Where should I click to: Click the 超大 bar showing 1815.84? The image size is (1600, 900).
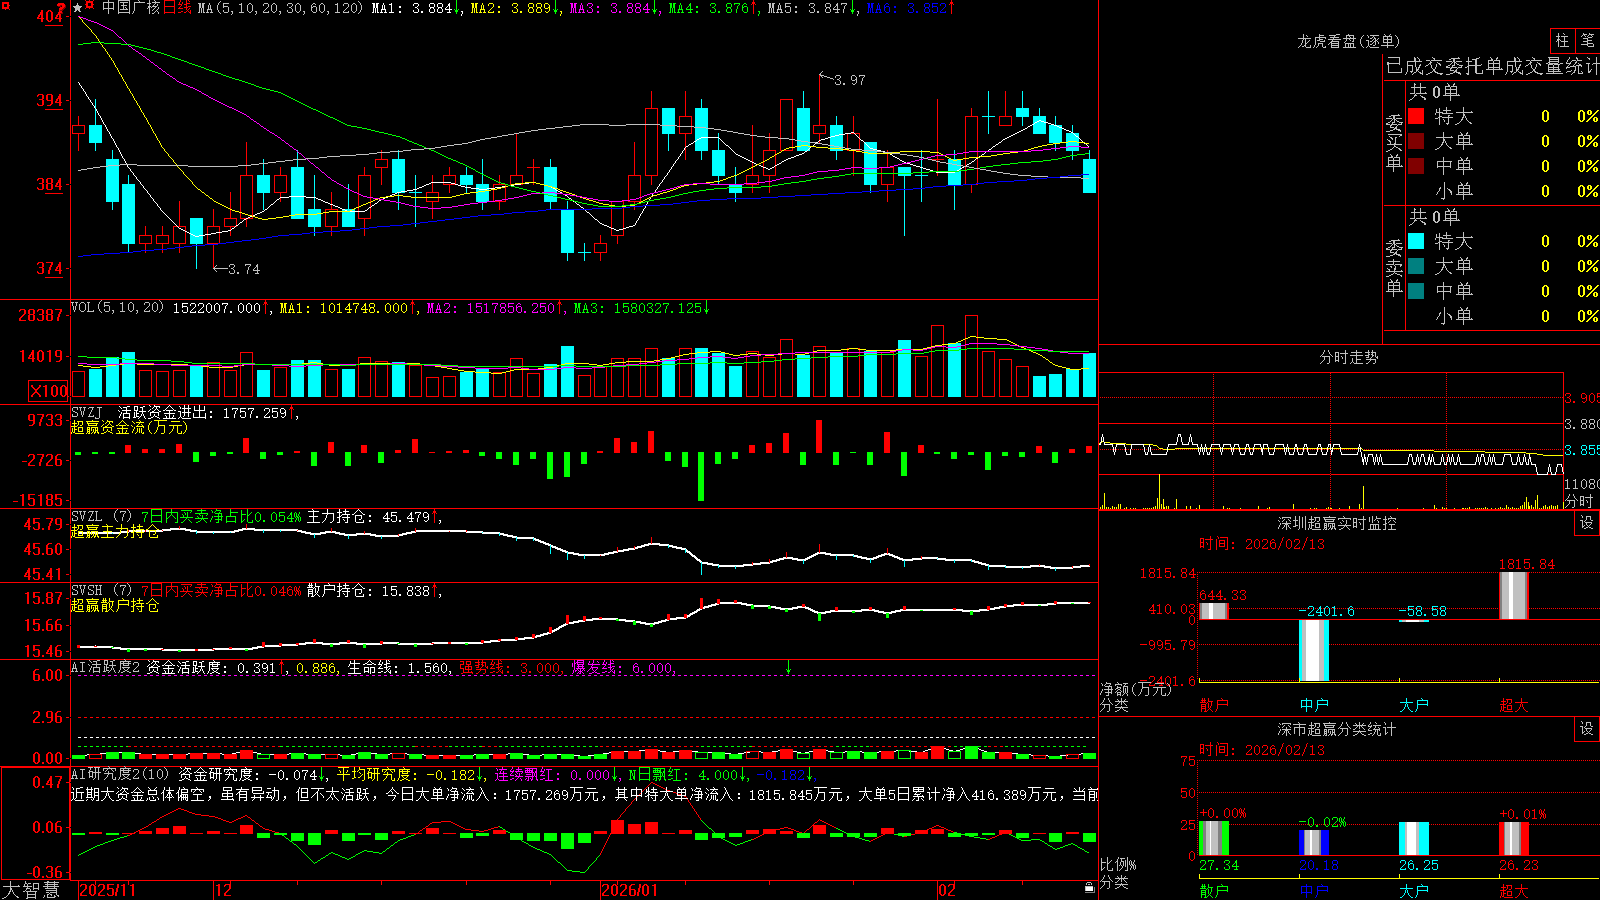(1514, 595)
